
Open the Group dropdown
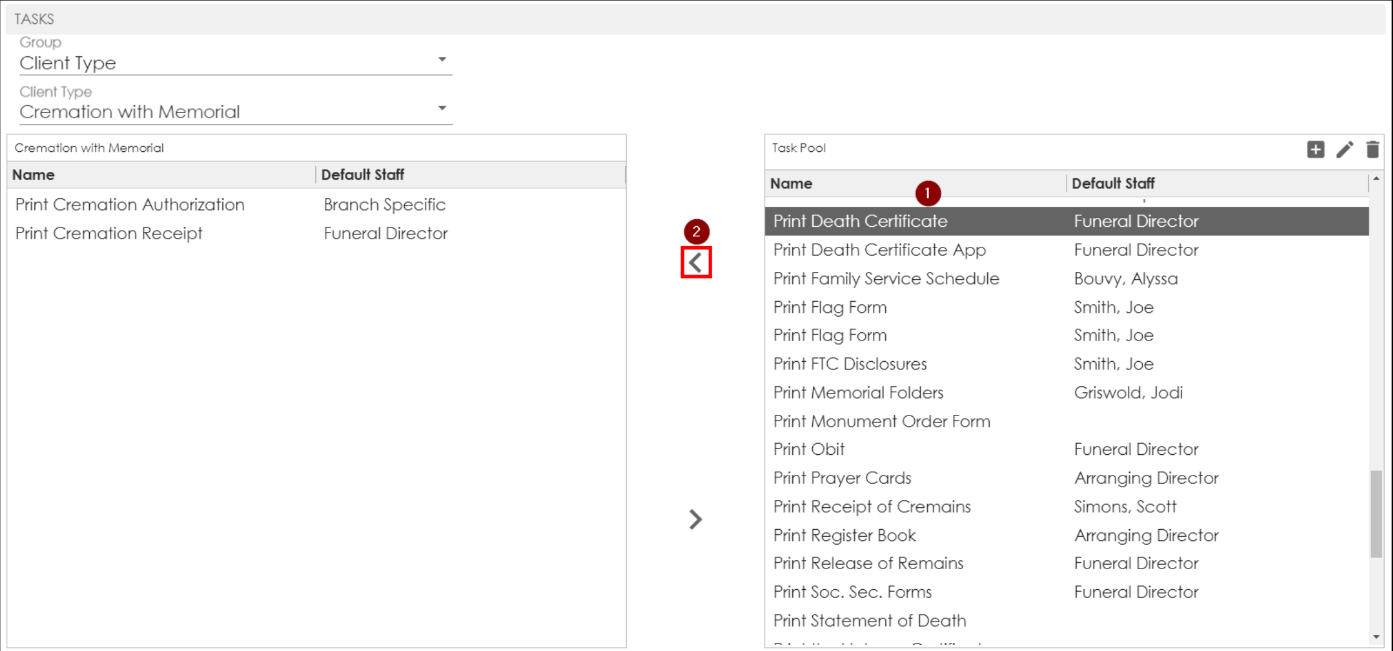(236, 62)
